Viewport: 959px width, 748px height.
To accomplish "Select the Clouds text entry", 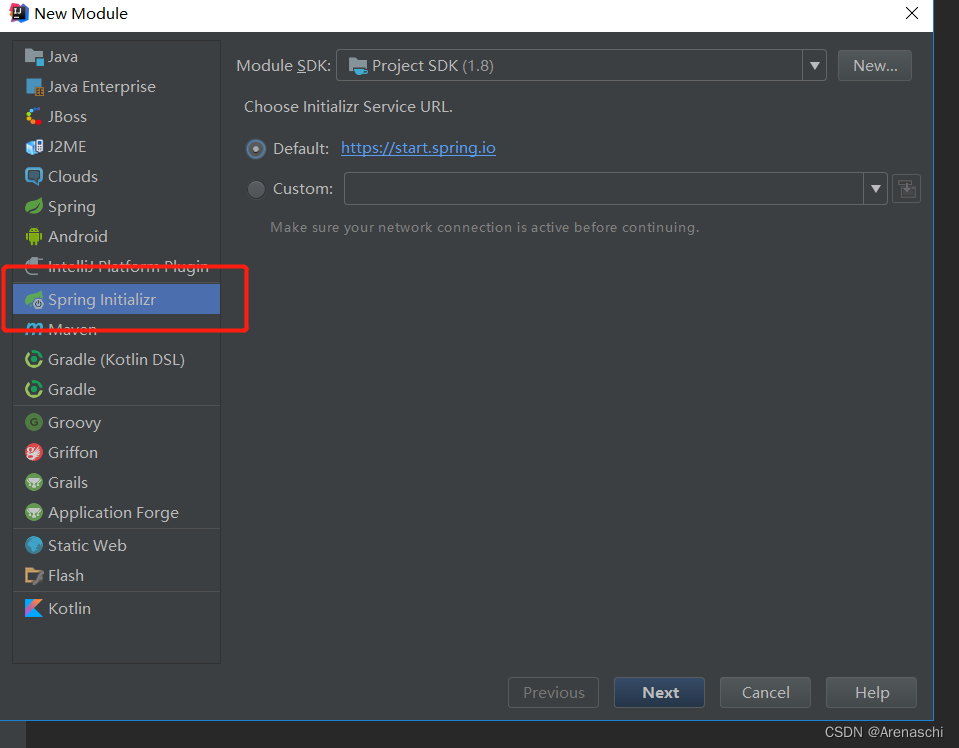I will click(73, 177).
